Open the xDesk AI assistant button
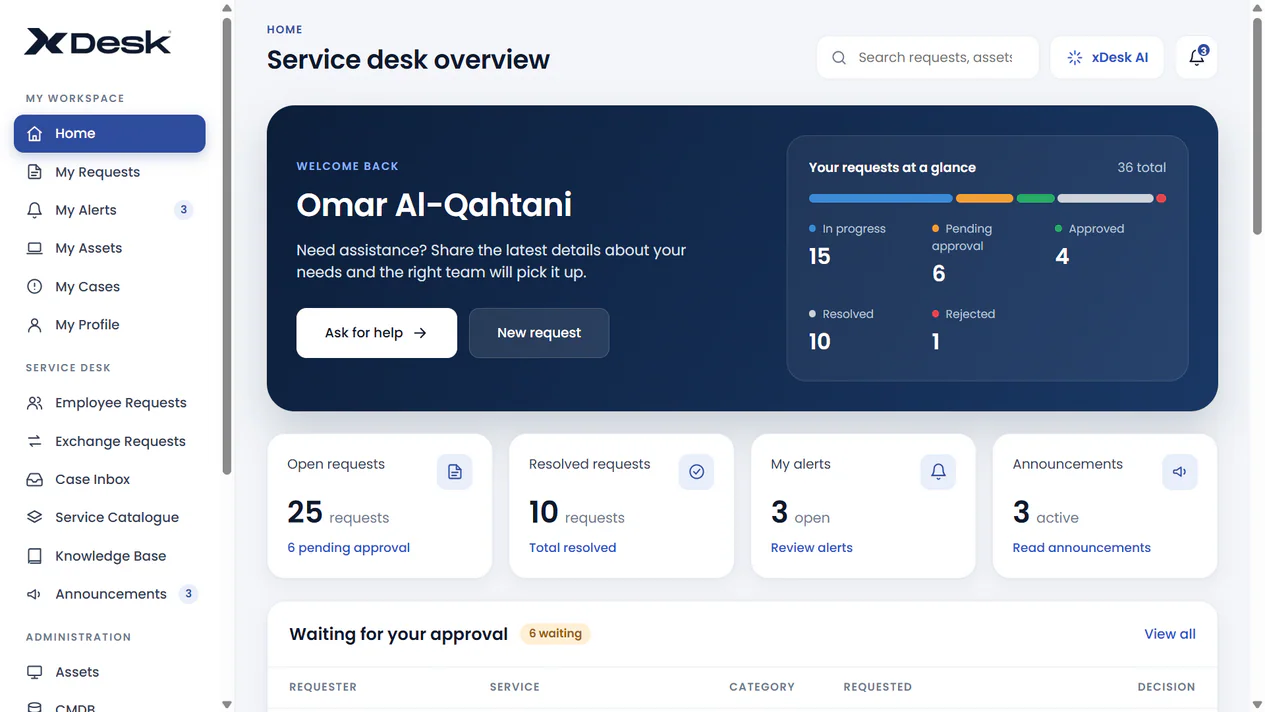Viewport: 1265px width, 712px height. (x=1107, y=58)
